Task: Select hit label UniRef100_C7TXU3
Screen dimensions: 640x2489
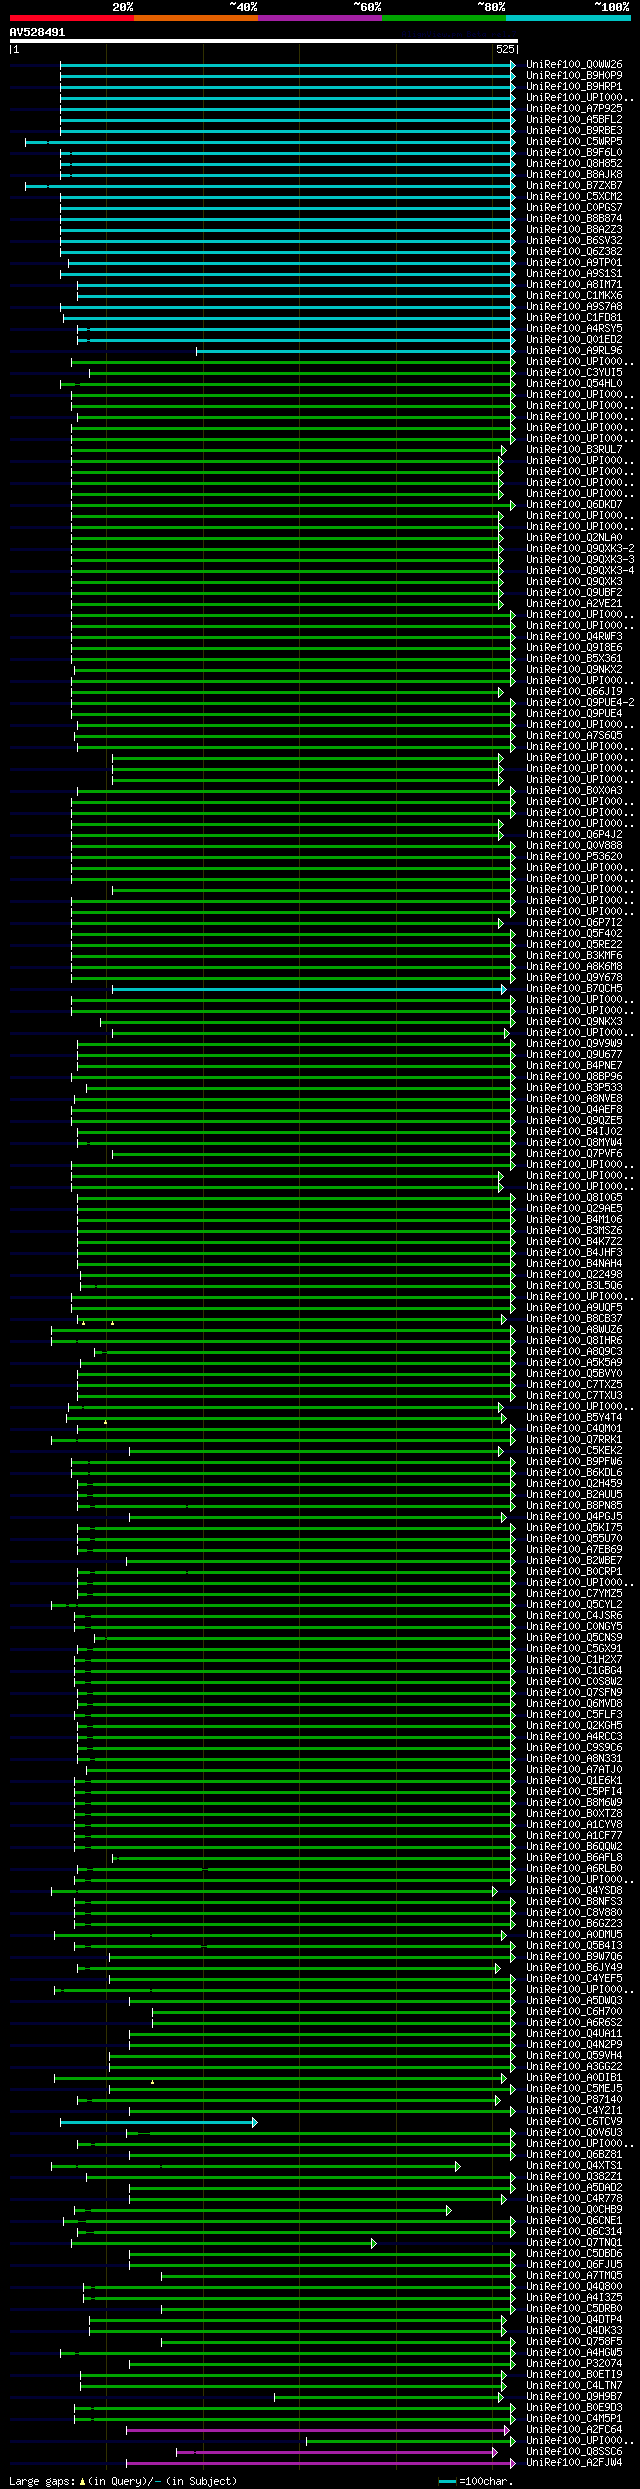Action: tap(574, 1396)
